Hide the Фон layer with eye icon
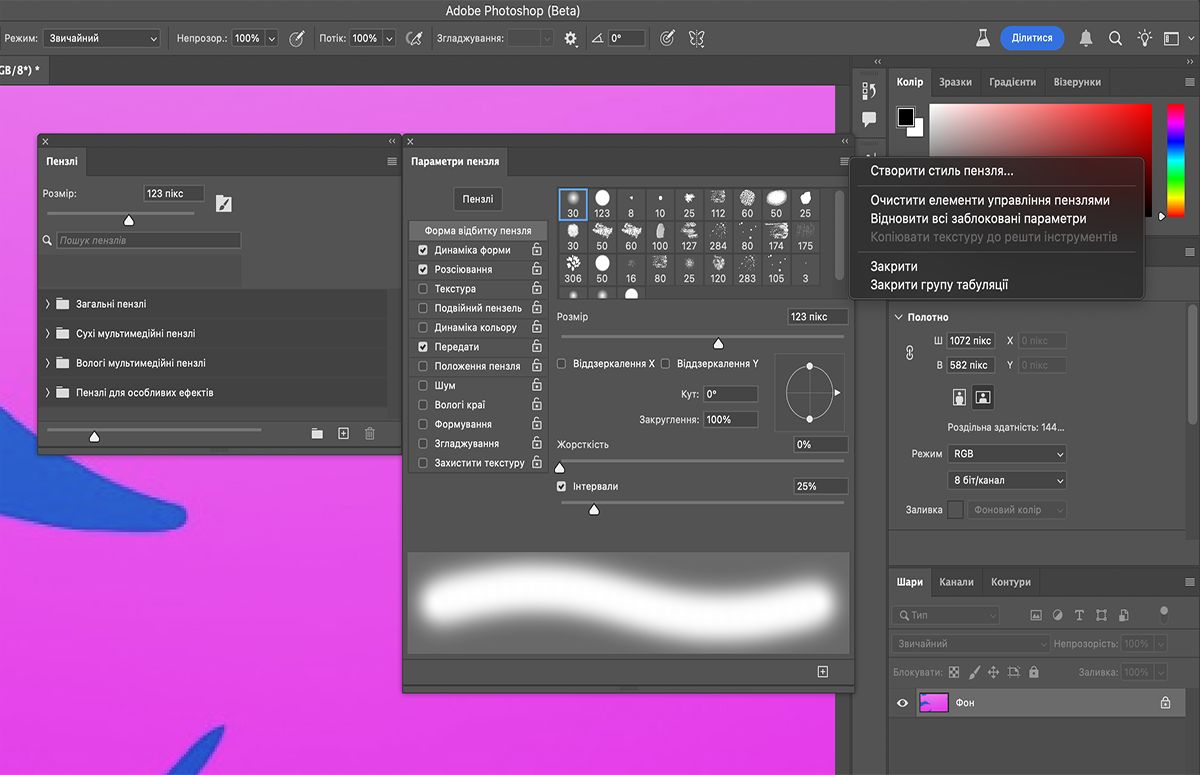The height and width of the screenshot is (775, 1200). click(x=902, y=703)
